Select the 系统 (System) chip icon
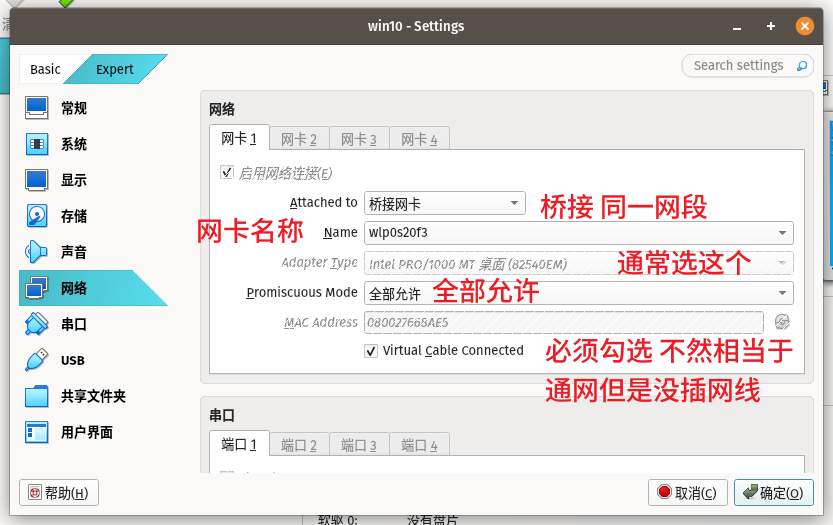The width and height of the screenshot is (833, 525). (37, 144)
